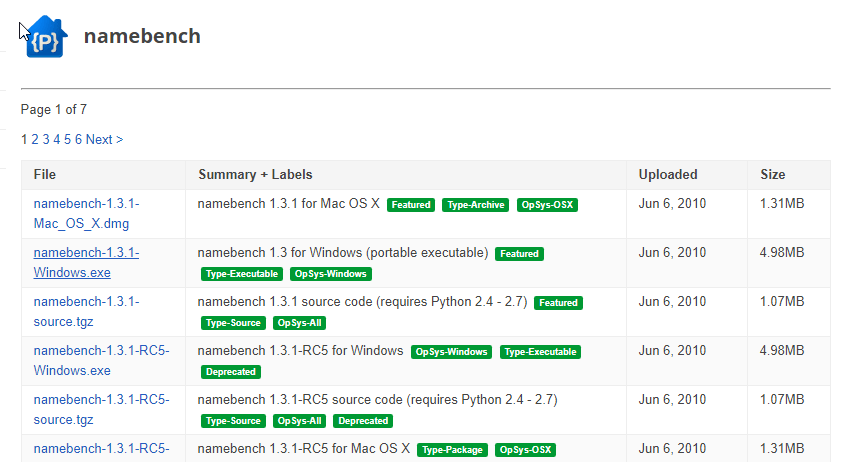
Task: Click Deprecated label on RC5 Windows row
Action: point(230,372)
